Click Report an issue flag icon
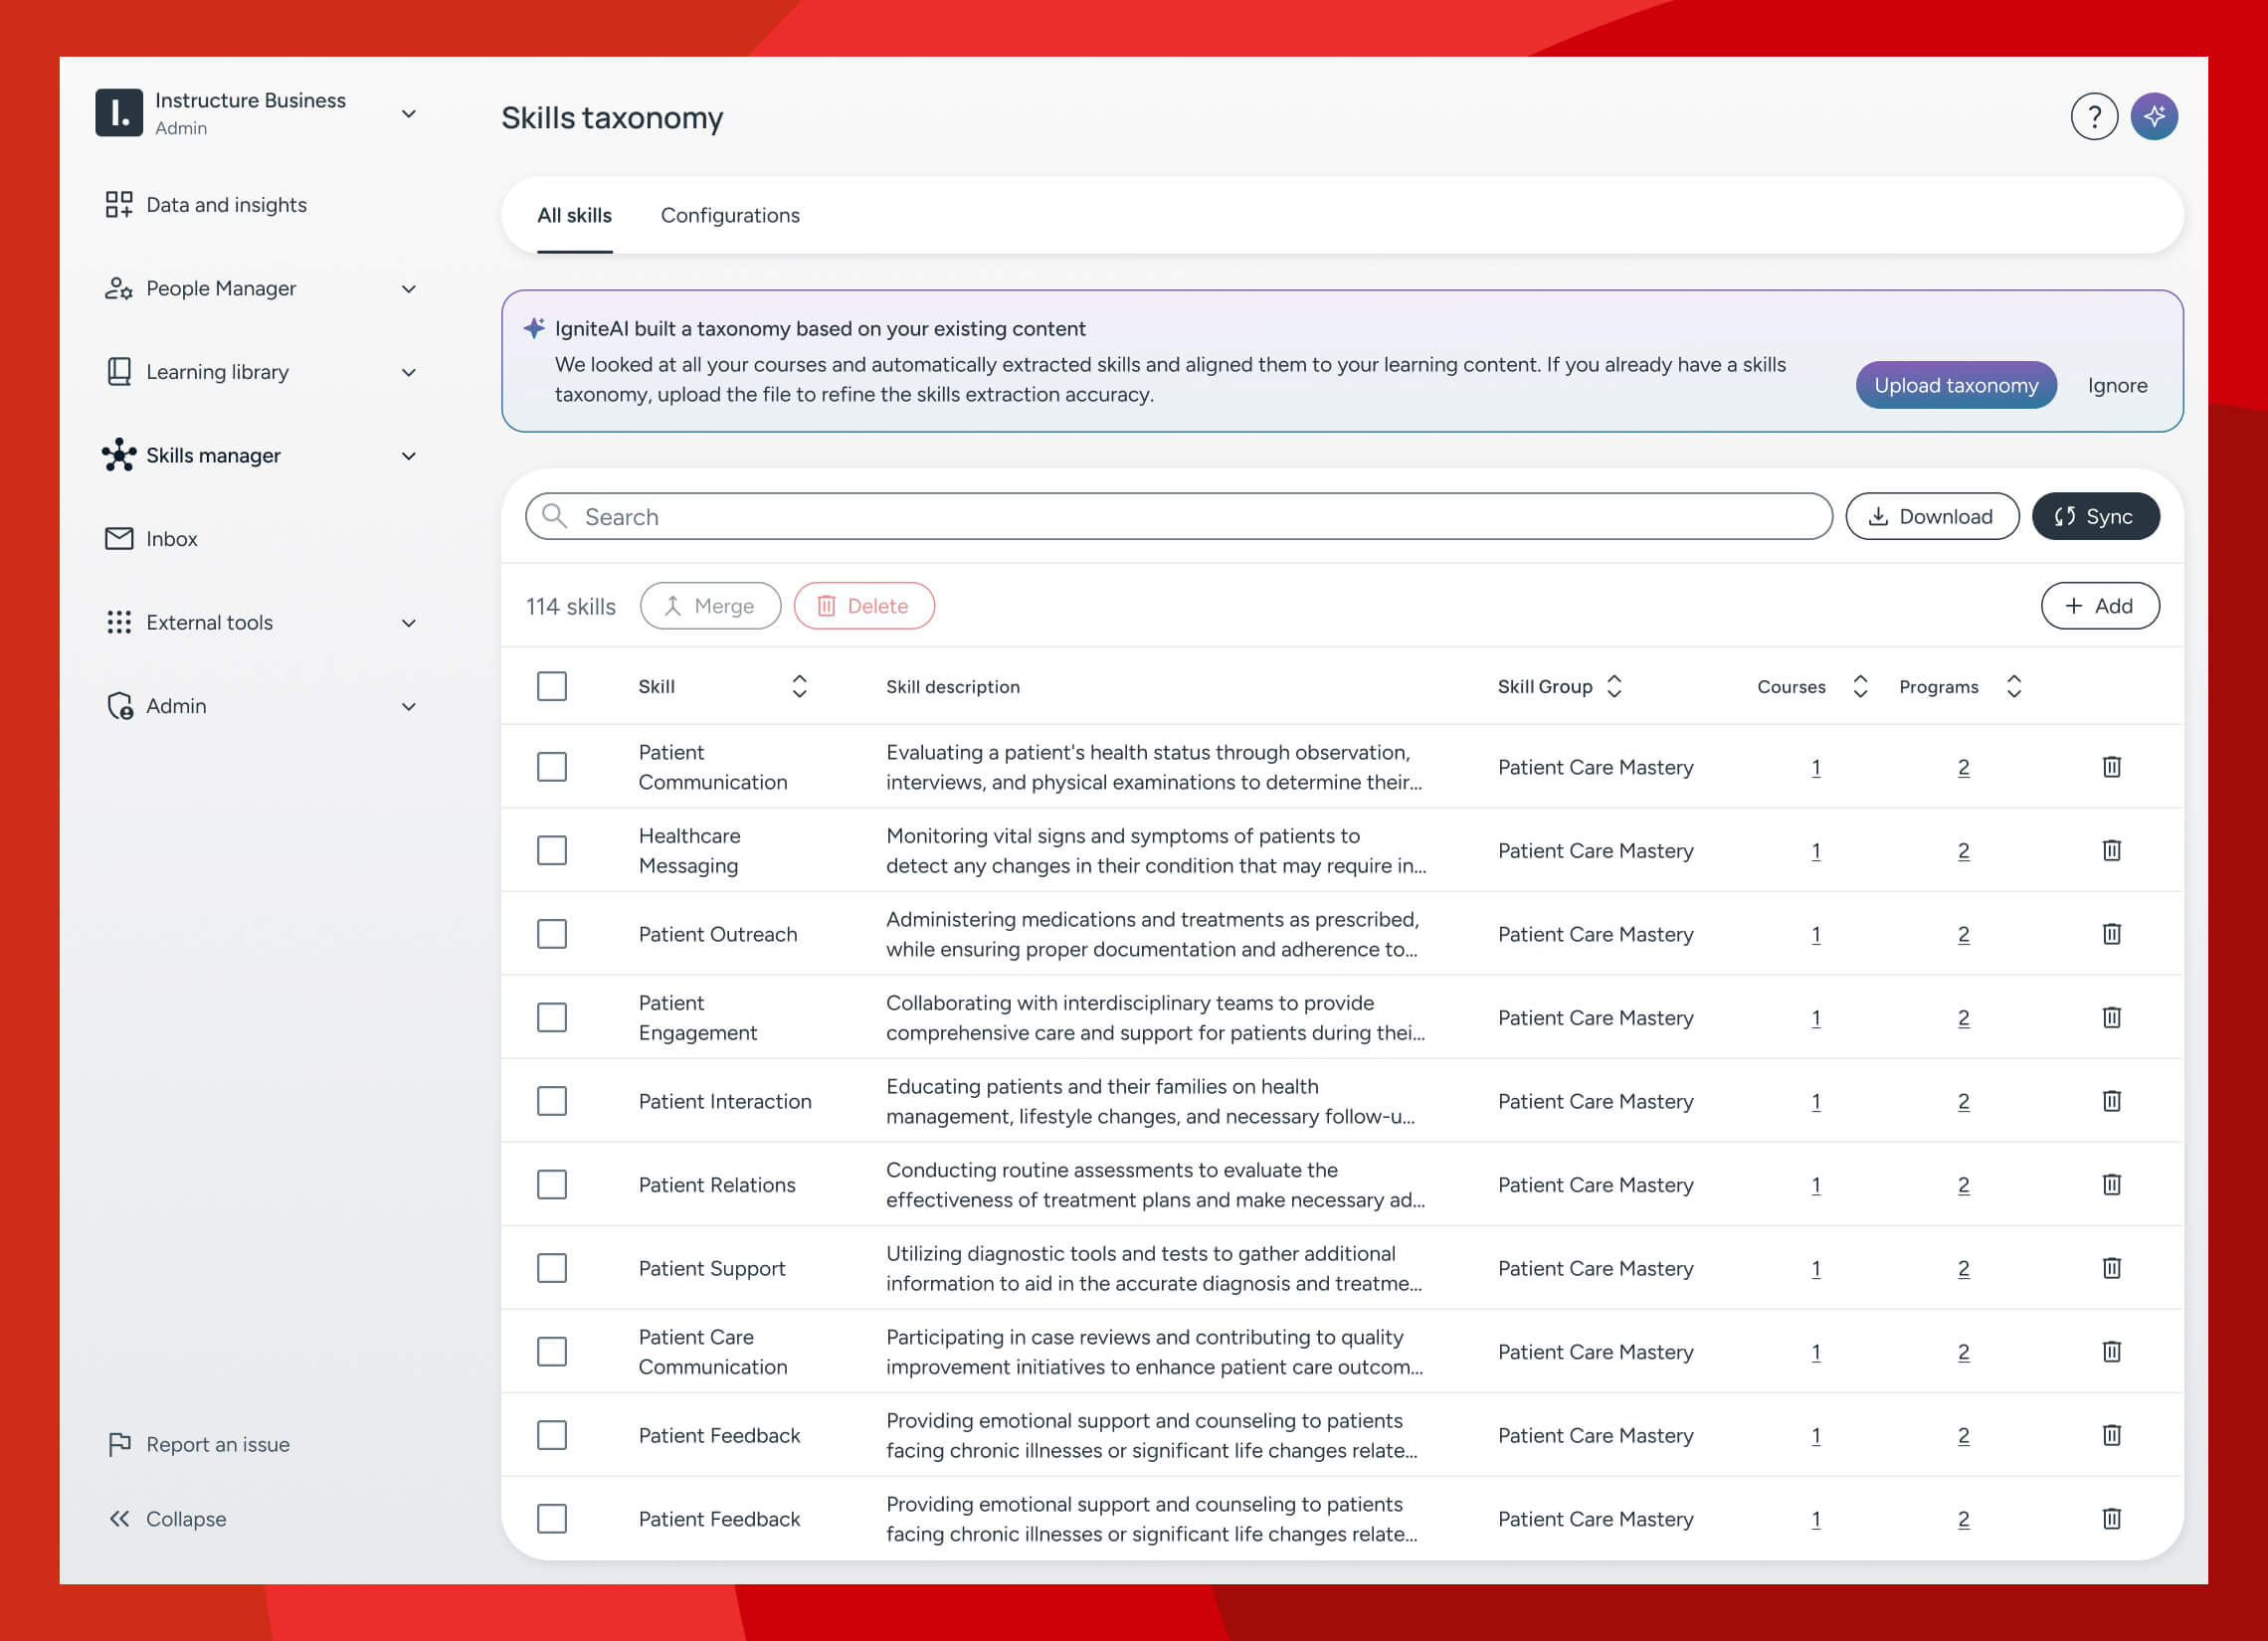Image resolution: width=2268 pixels, height=1641 pixels. click(119, 1444)
